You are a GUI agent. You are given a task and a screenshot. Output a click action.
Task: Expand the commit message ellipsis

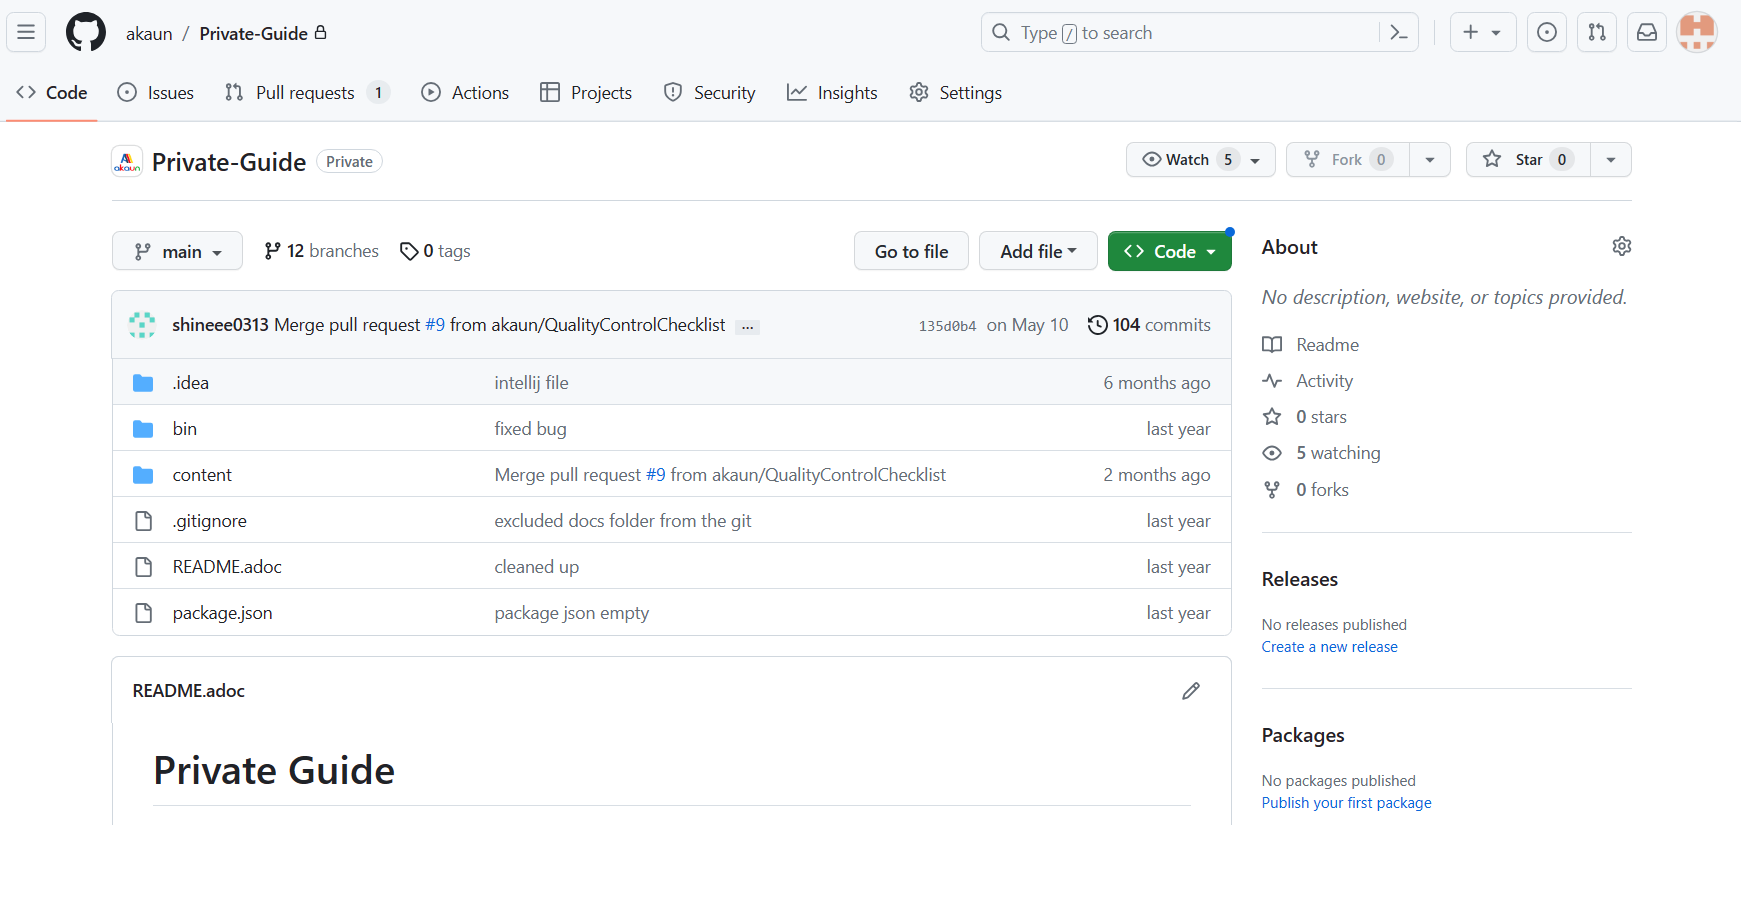point(747,327)
